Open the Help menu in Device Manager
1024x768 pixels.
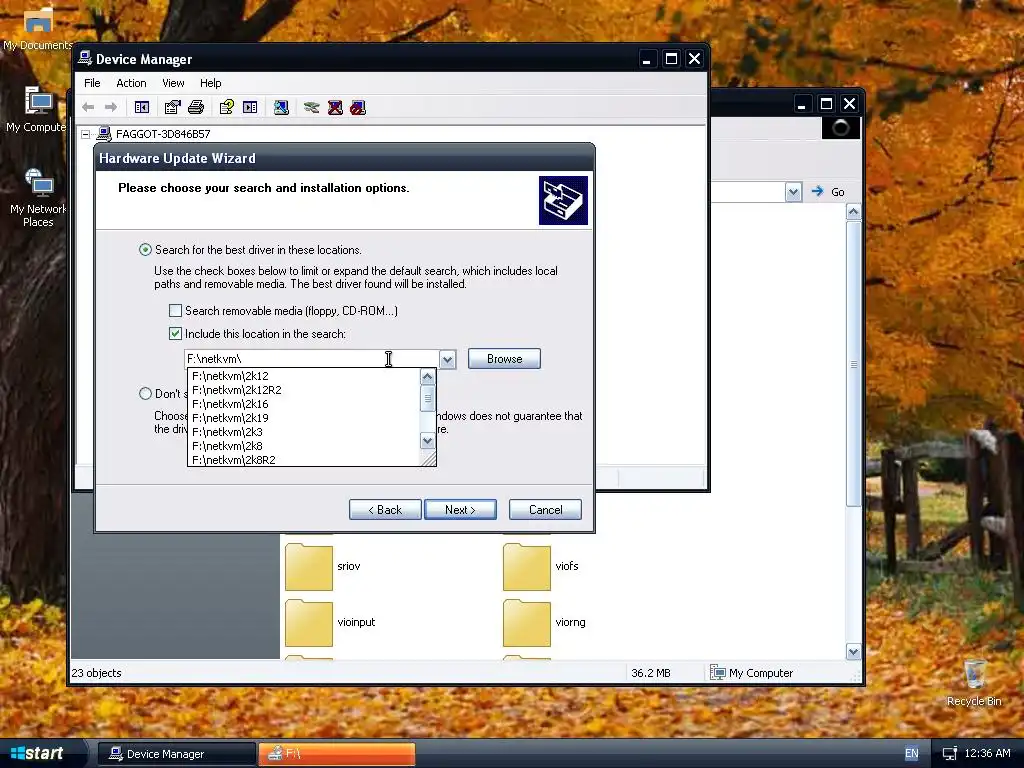point(210,83)
